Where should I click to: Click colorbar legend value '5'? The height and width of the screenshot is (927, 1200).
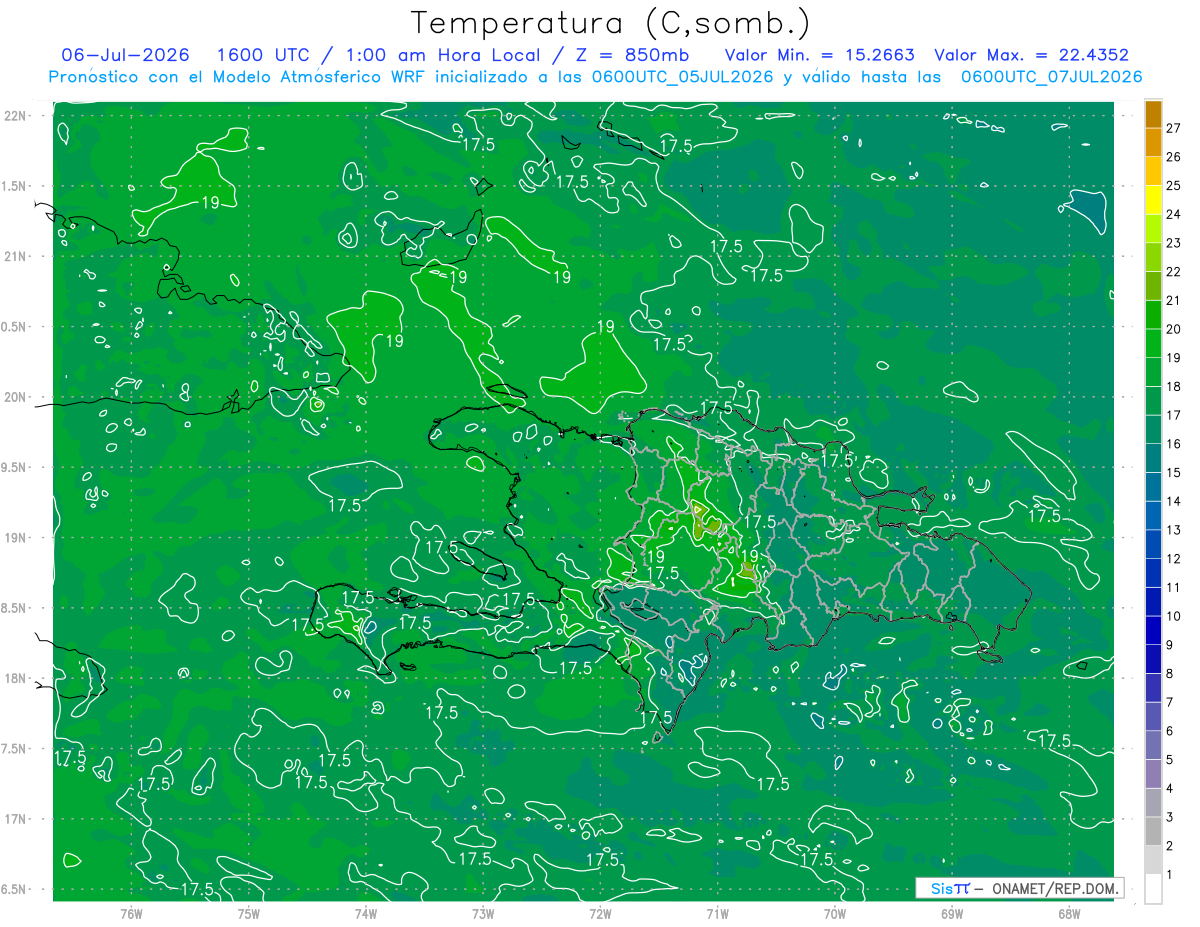tap(1171, 760)
